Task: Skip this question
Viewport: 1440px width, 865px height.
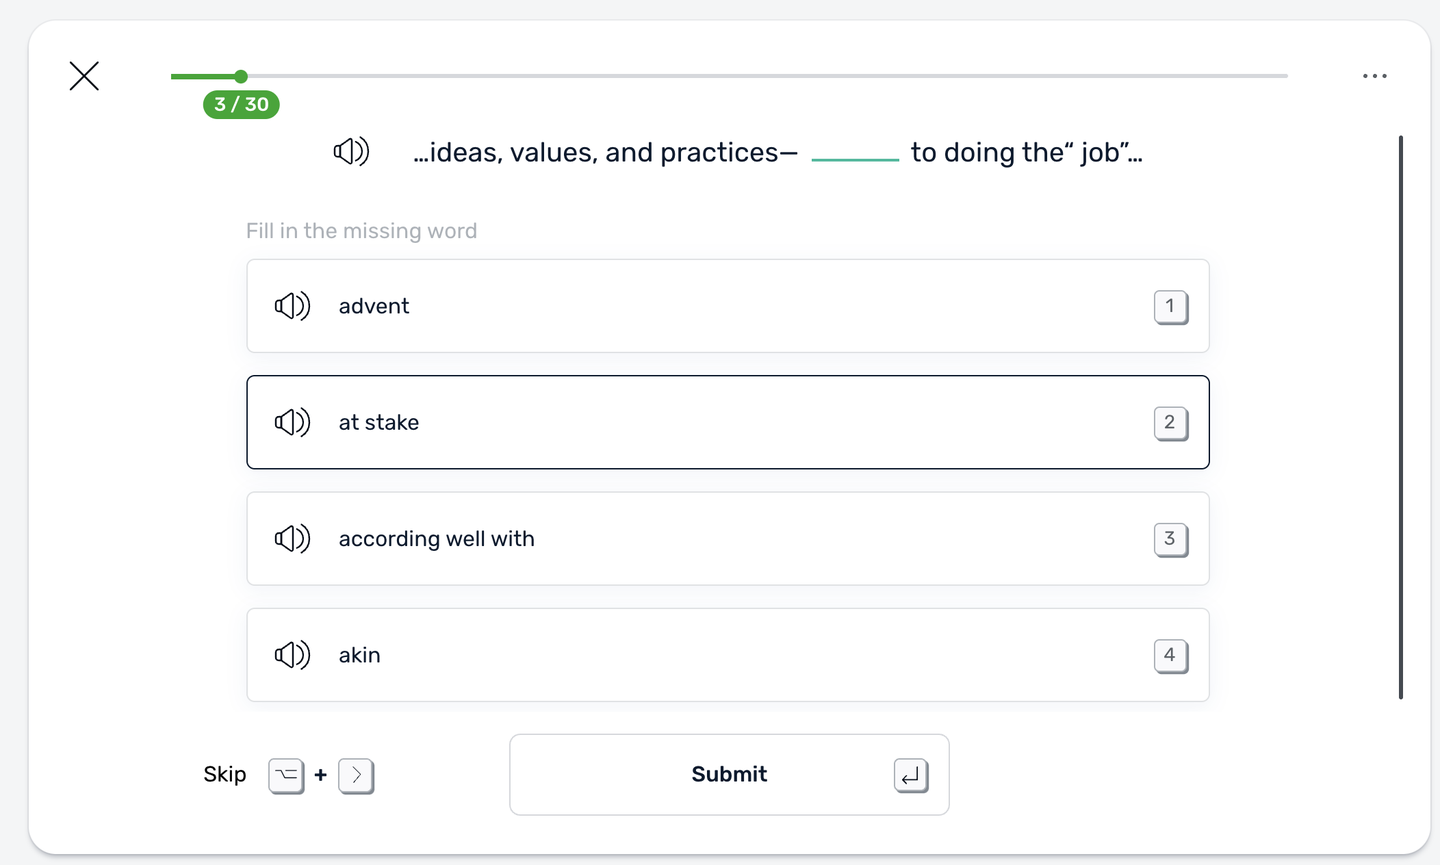Action: coord(225,775)
